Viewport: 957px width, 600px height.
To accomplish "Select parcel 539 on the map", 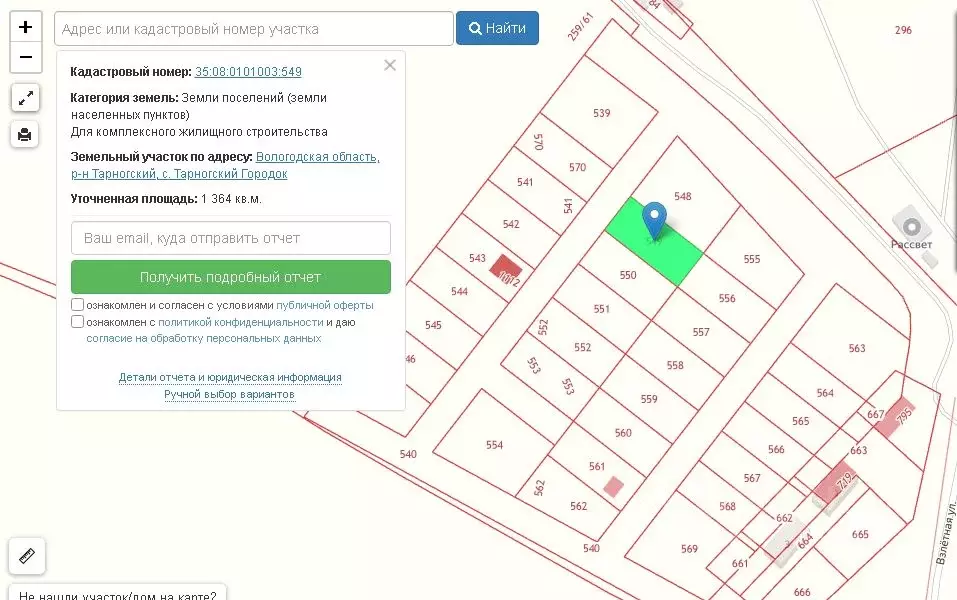I will click(x=601, y=113).
